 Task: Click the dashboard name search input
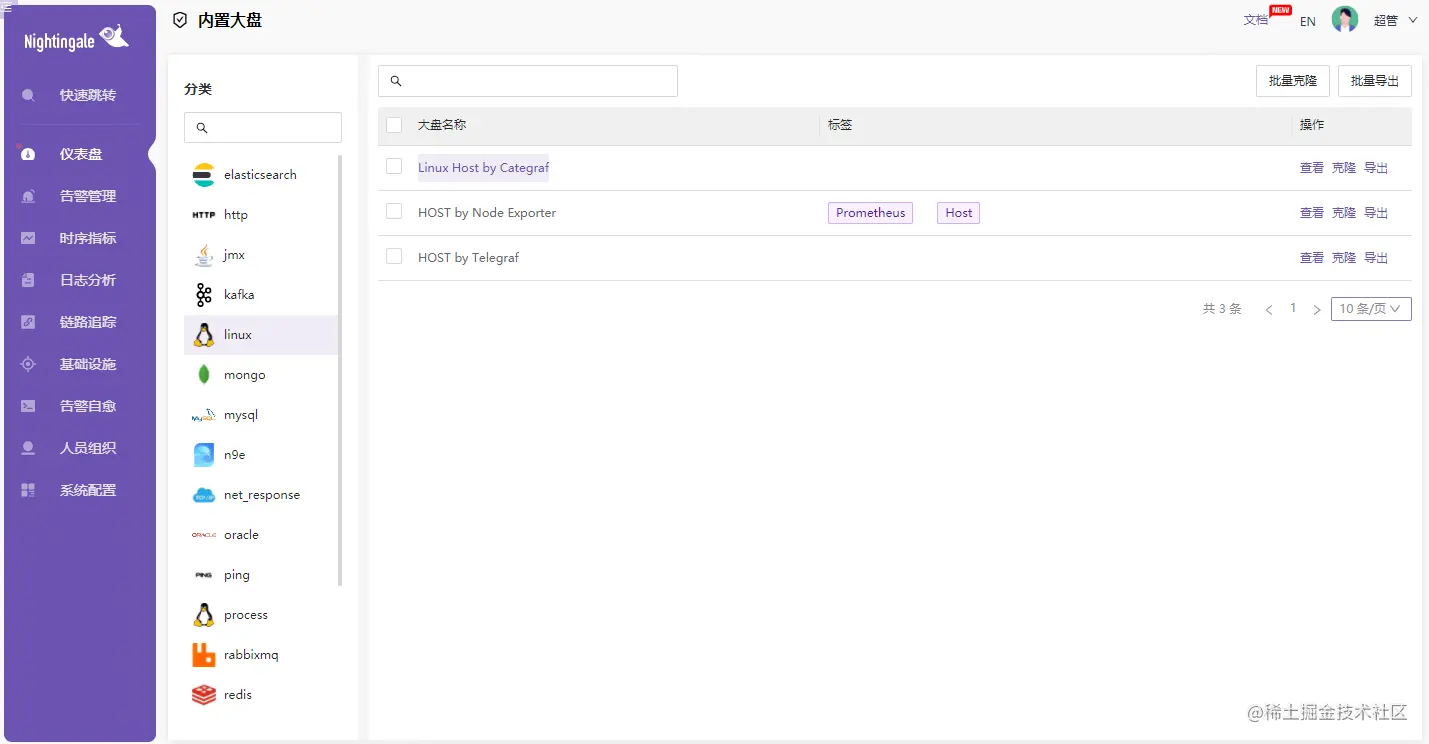tap(528, 81)
